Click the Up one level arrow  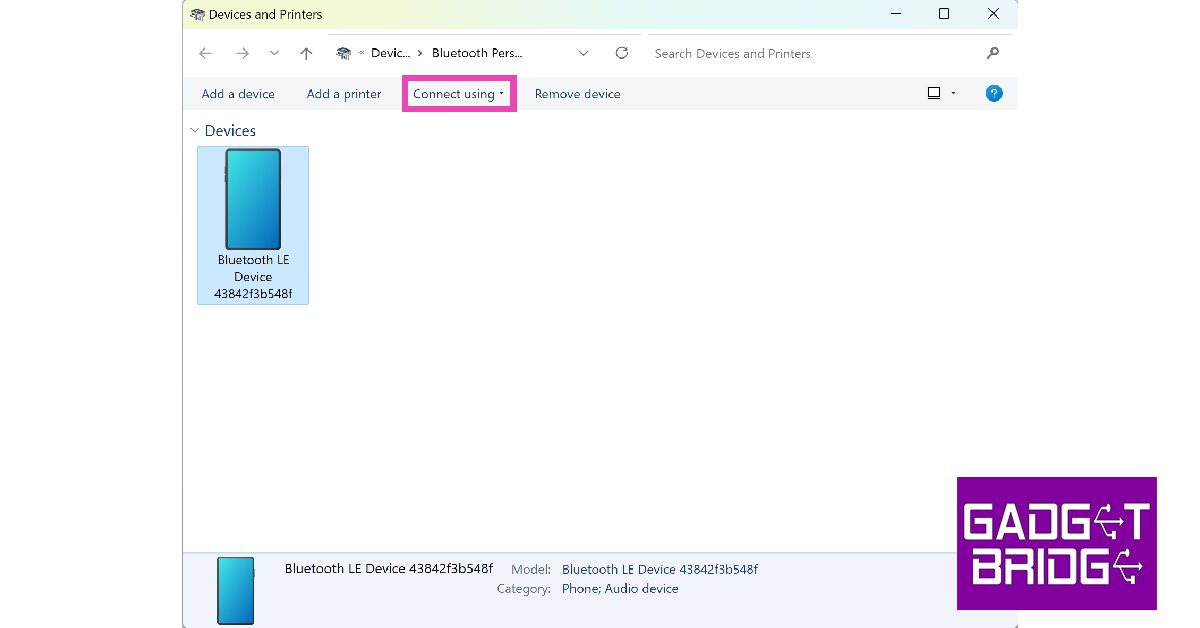click(306, 54)
